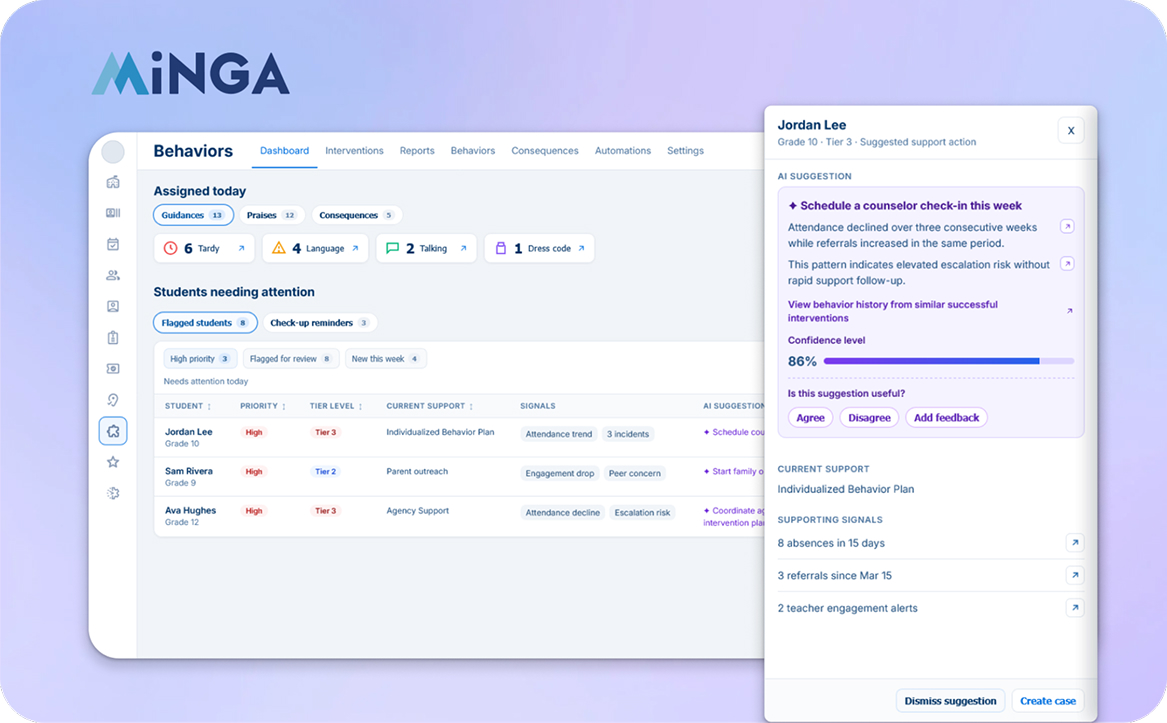Select the Check-up reminders 3 chip
The width and height of the screenshot is (1167, 723).
320,322
